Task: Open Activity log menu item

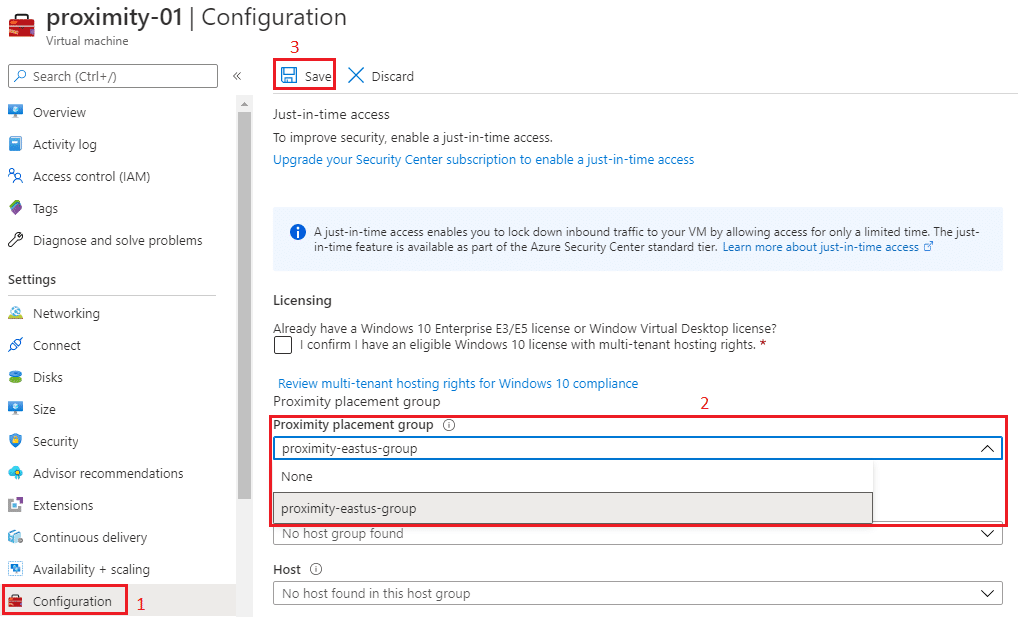Action: tap(65, 144)
